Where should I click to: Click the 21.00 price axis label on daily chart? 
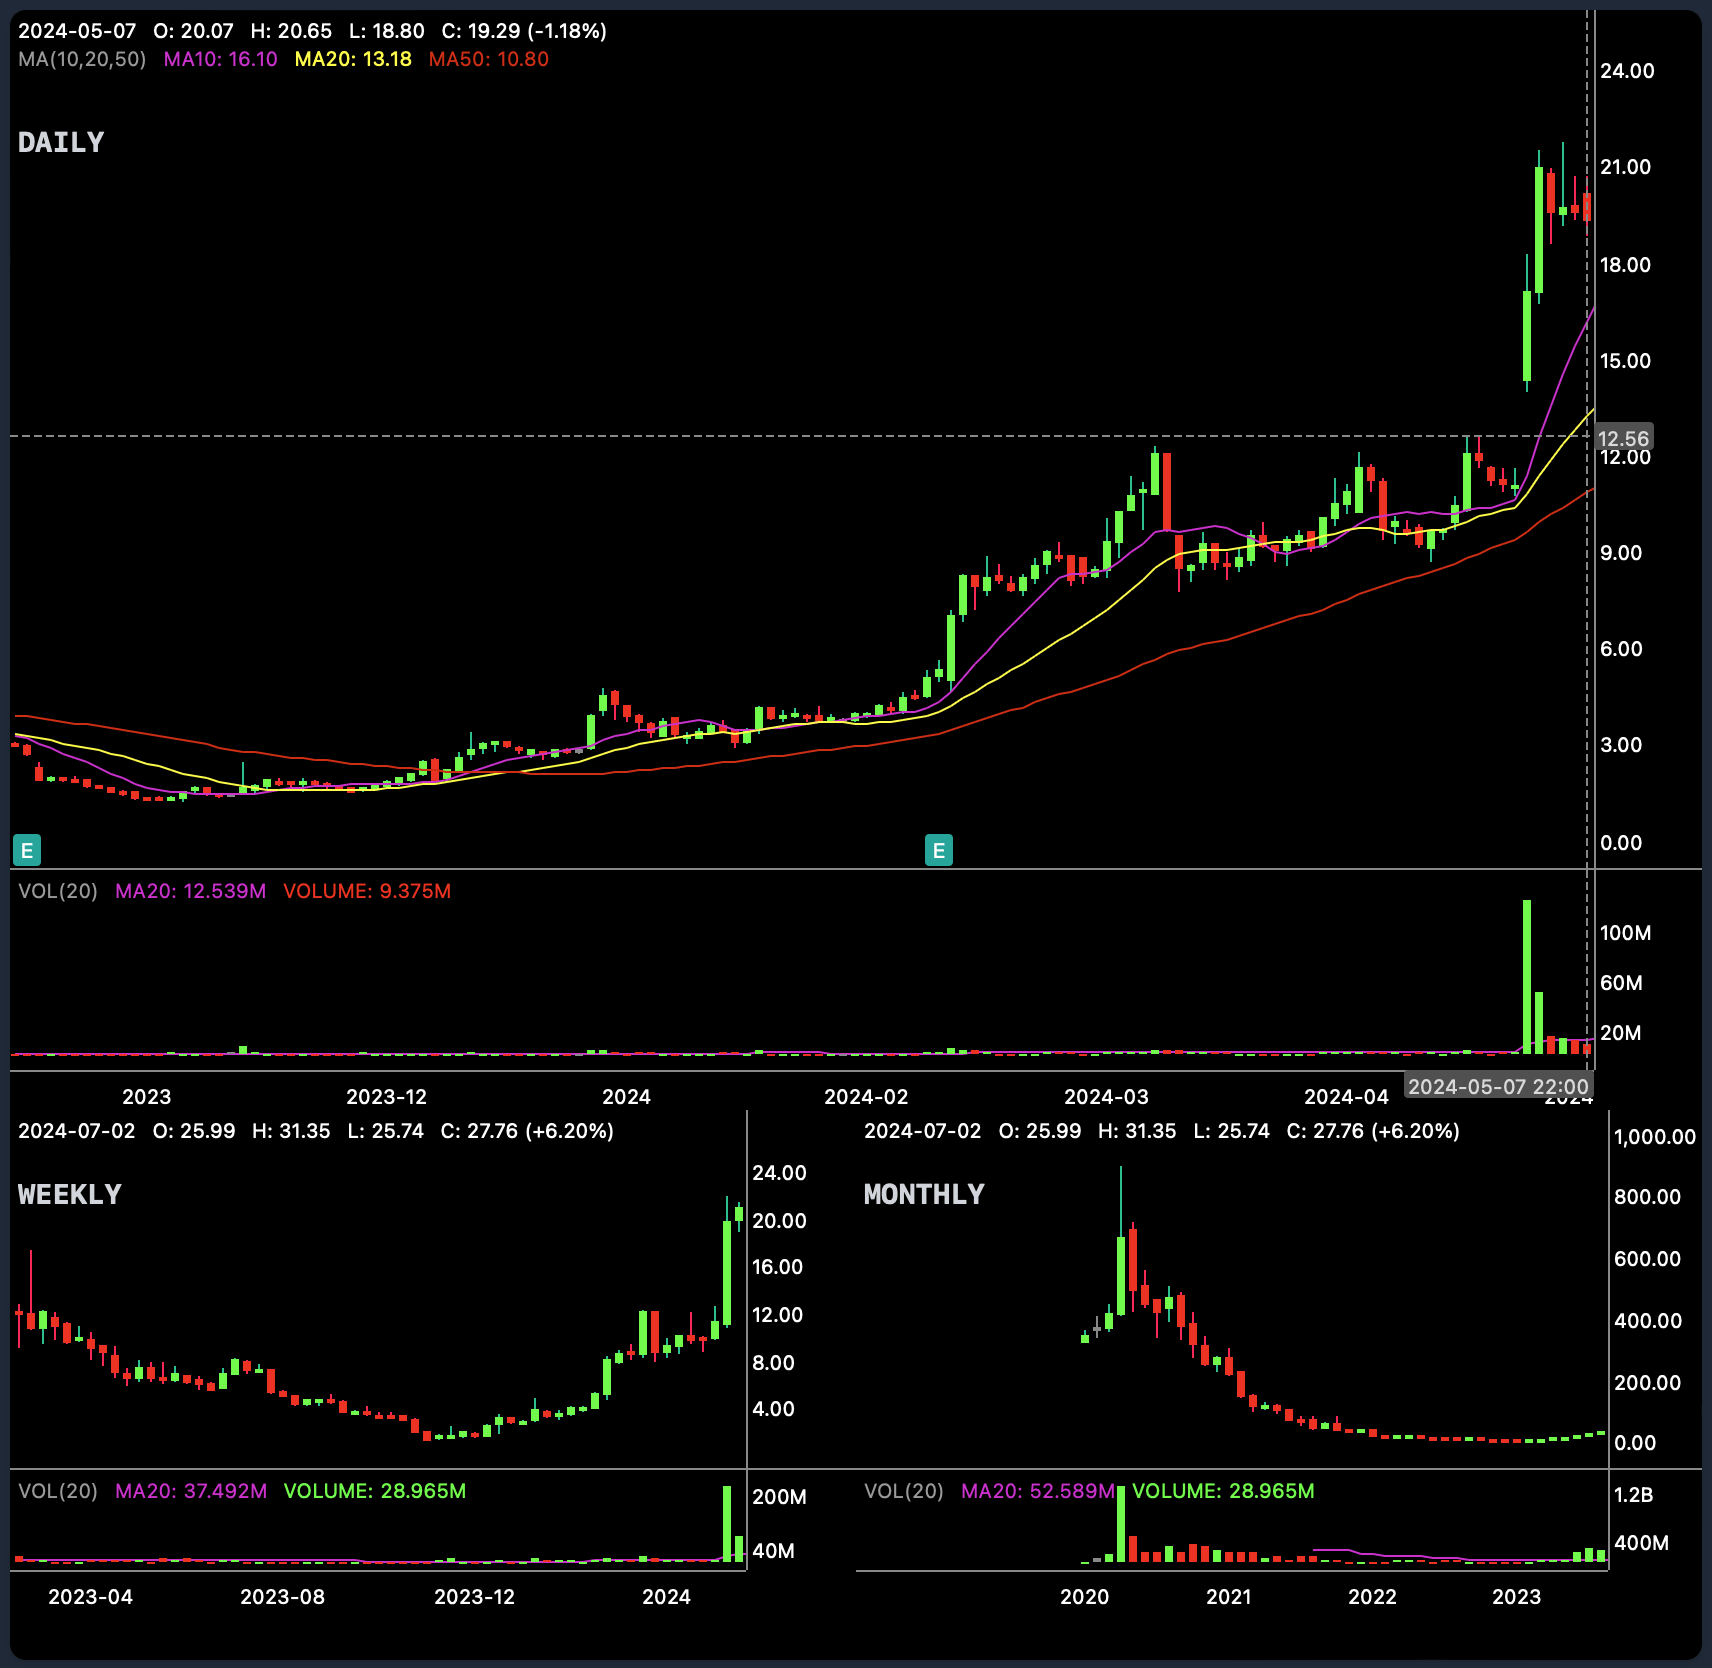[x=1625, y=167]
